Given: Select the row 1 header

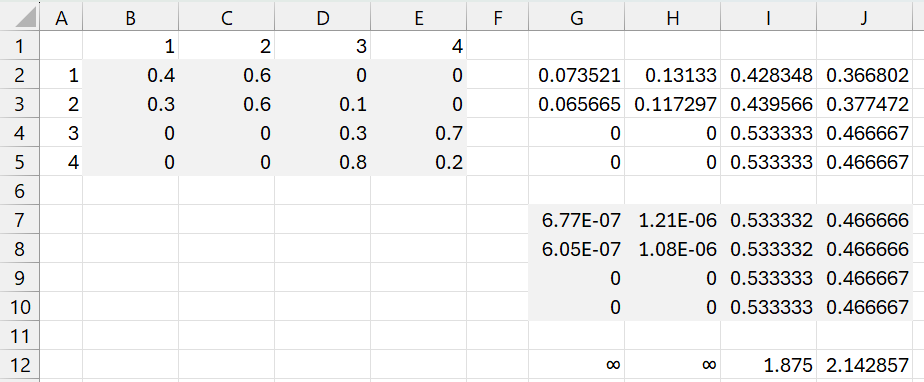Looking at the screenshot, I should [19, 45].
